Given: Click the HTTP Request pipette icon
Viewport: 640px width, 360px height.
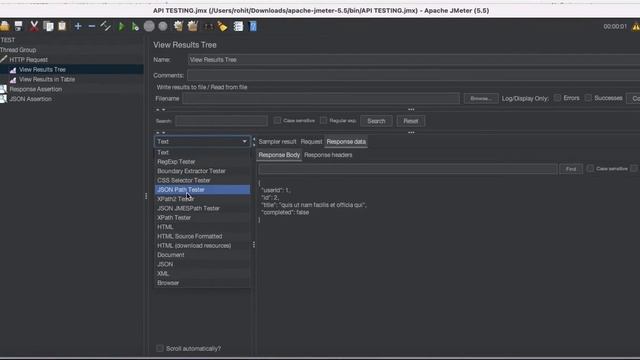Looking at the screenshot, I should [x=4, y=60].
